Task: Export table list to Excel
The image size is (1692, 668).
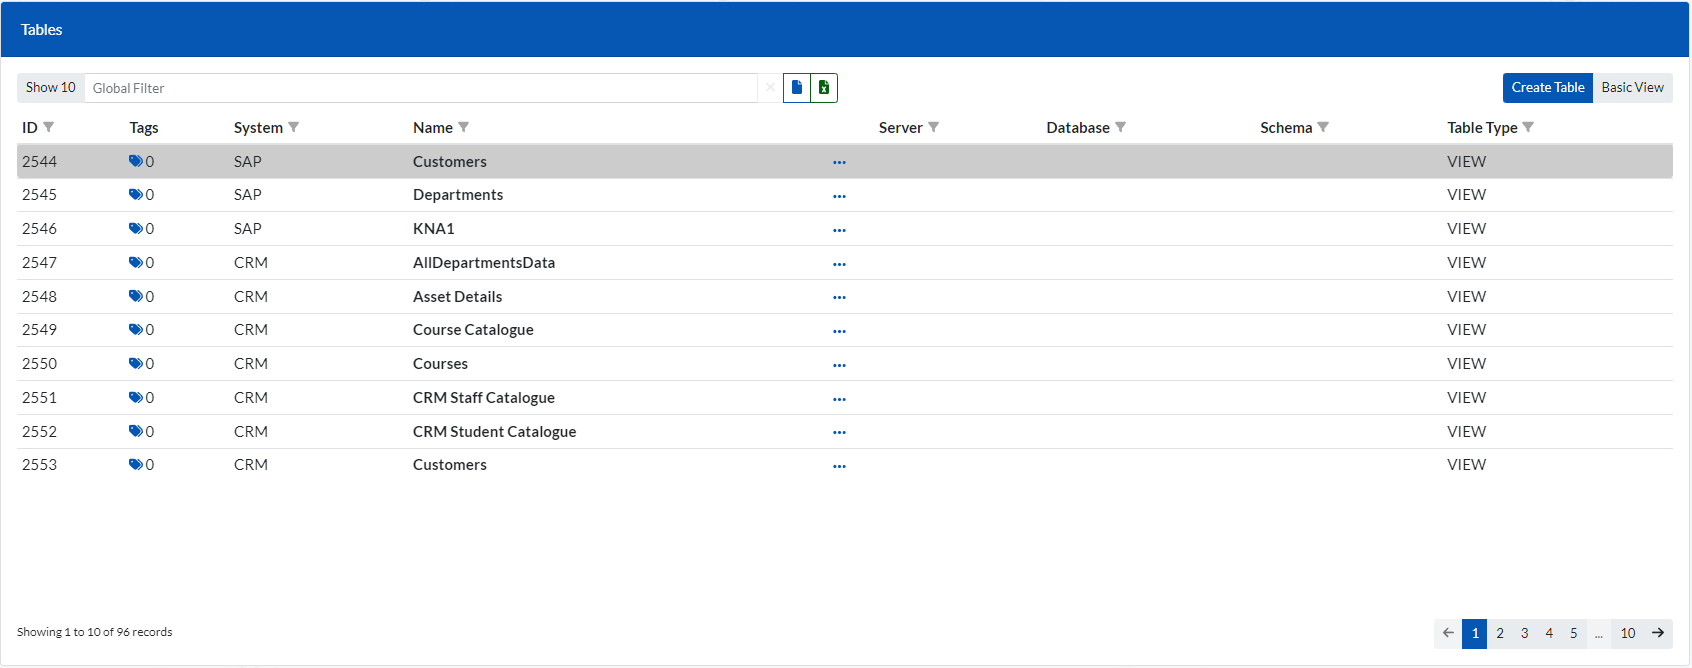Action: click(824, 88)
